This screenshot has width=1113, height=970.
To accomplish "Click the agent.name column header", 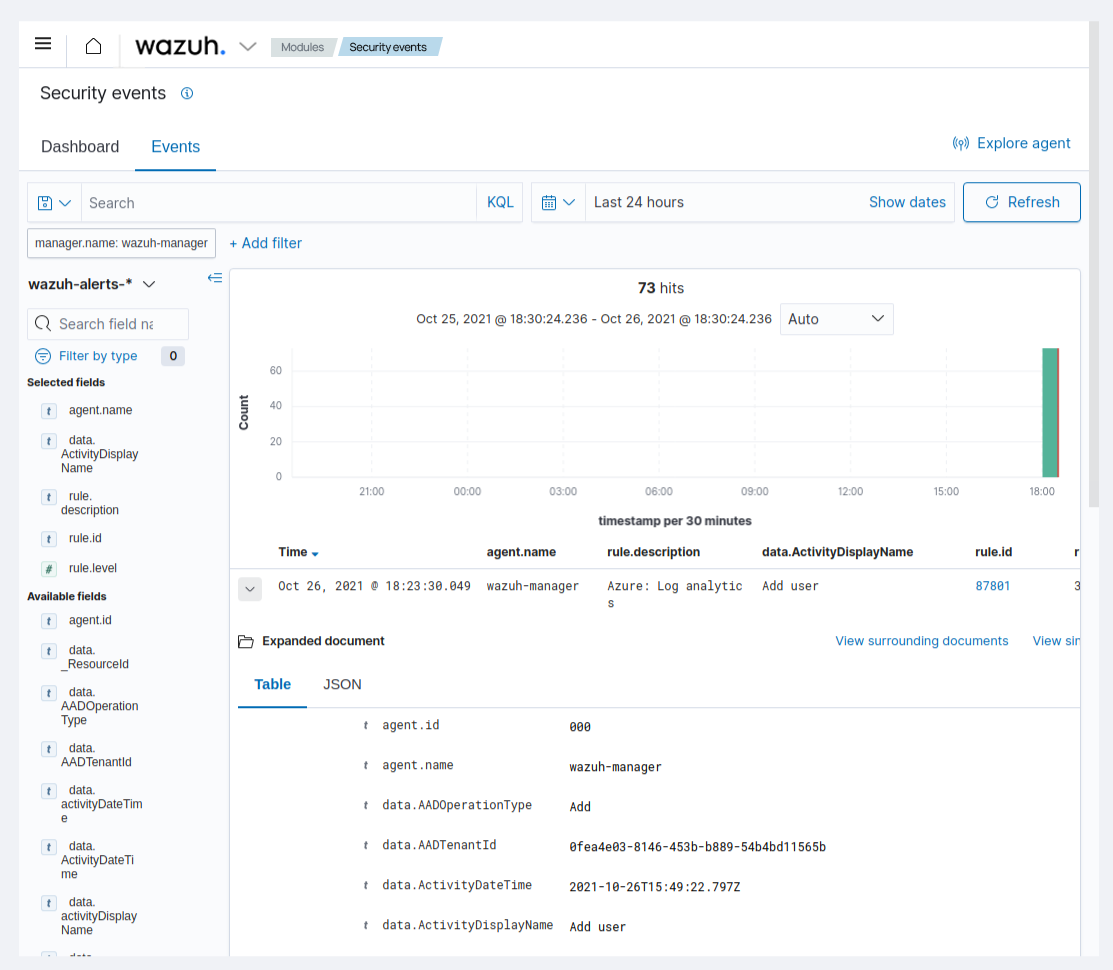I will click(521, 552).
